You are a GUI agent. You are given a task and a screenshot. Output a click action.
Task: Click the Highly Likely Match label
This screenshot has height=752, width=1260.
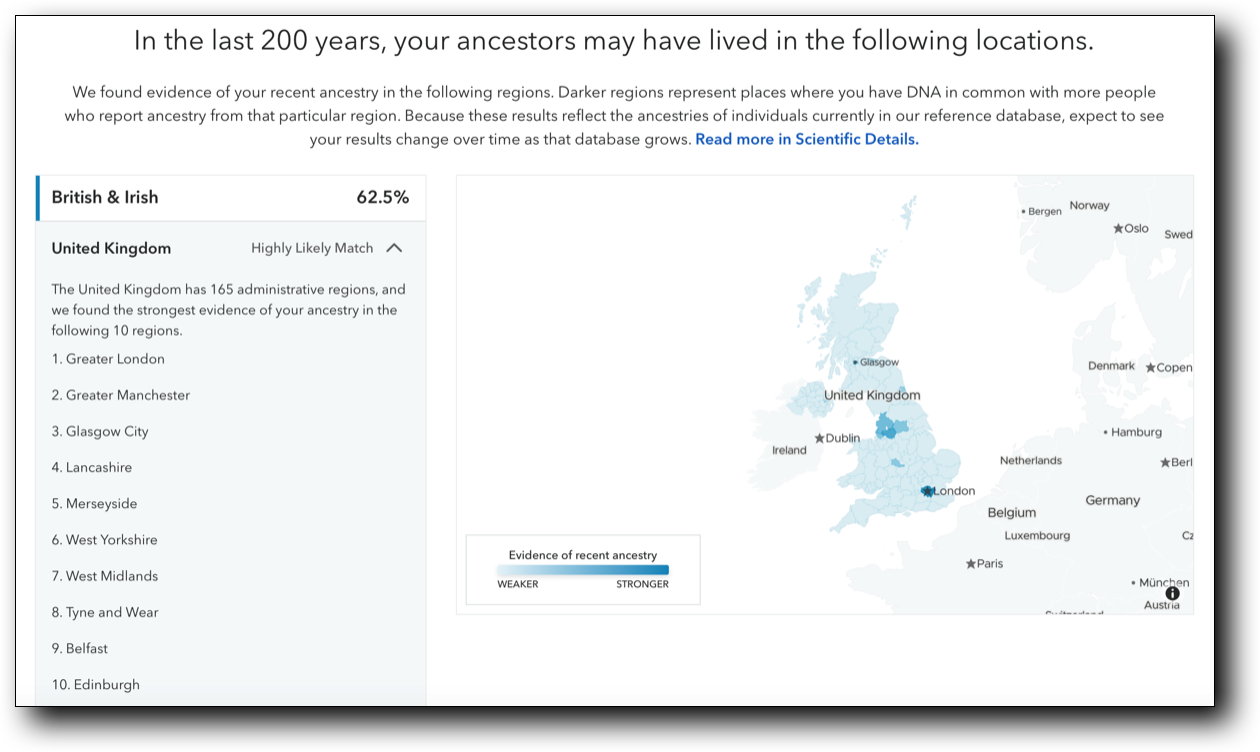coord(312,248)
